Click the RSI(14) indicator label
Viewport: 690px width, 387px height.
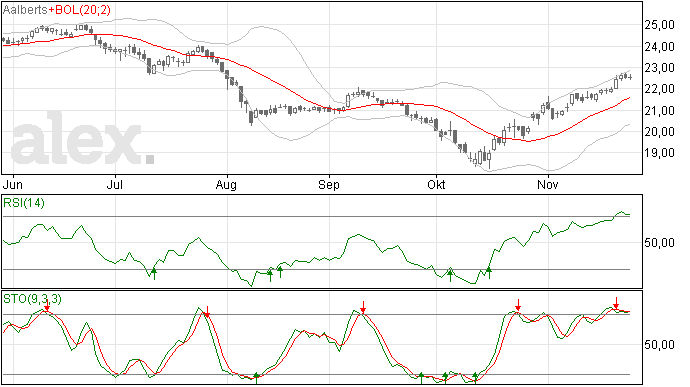pos(24,203)
